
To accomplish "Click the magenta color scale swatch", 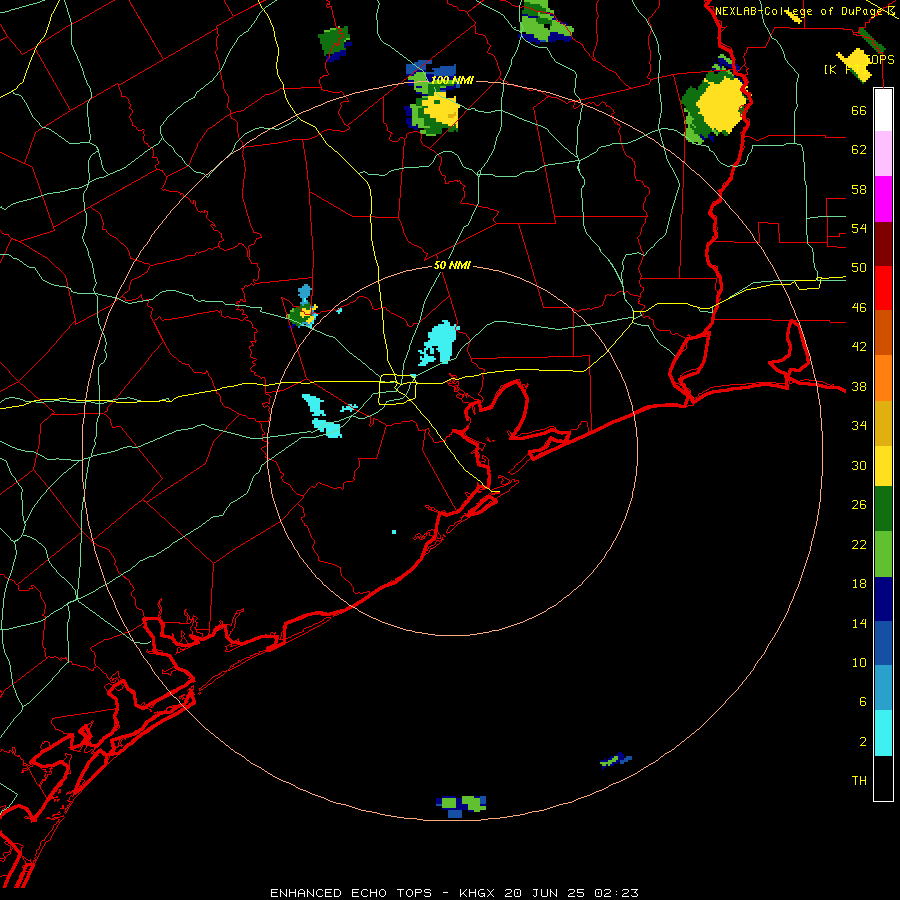I will point(883,199).
